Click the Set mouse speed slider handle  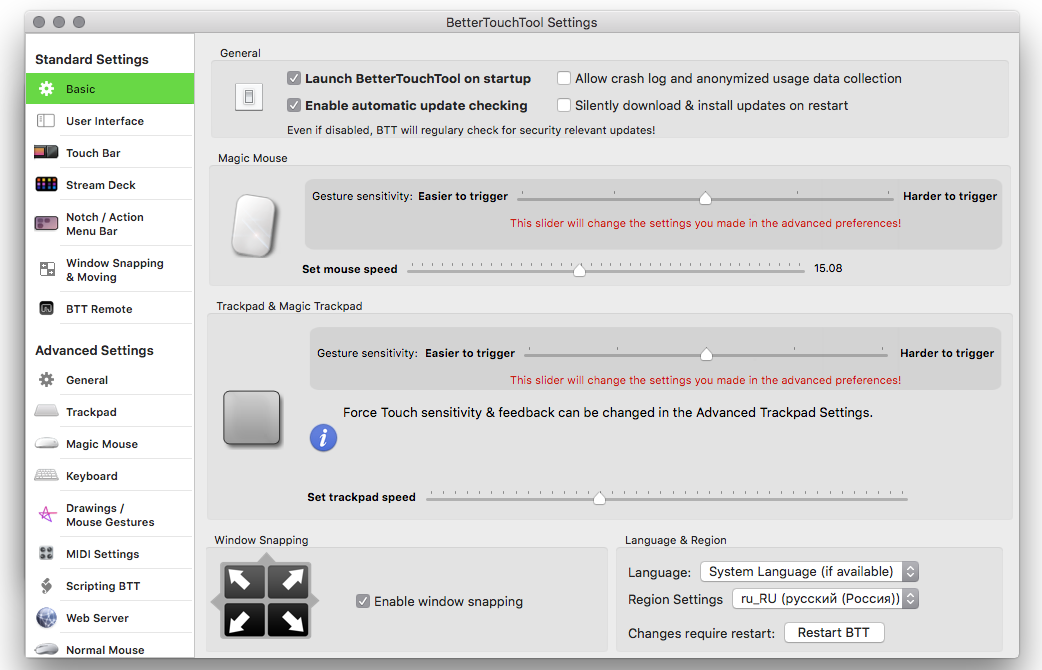tap(579, 270)
